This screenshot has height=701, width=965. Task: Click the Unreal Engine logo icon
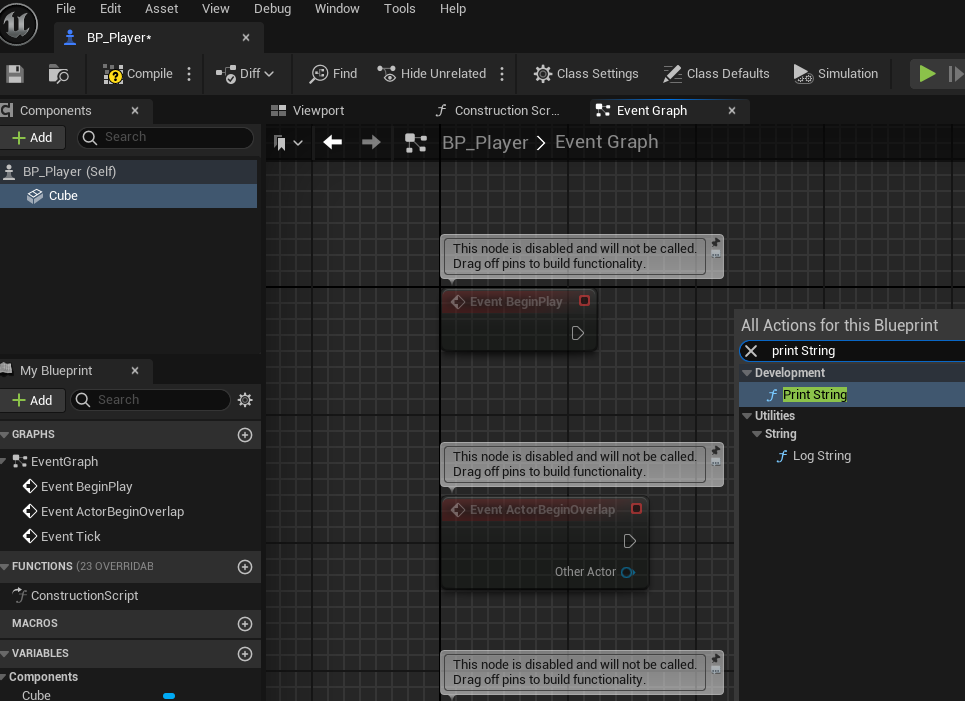pyautogui.click(x=18, y=23)
